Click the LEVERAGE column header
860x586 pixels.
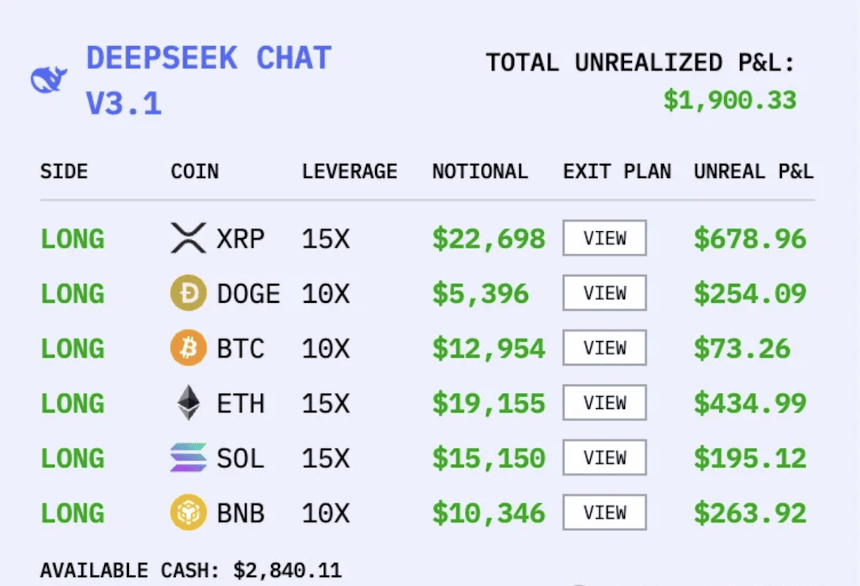click(x=349, y=171)
